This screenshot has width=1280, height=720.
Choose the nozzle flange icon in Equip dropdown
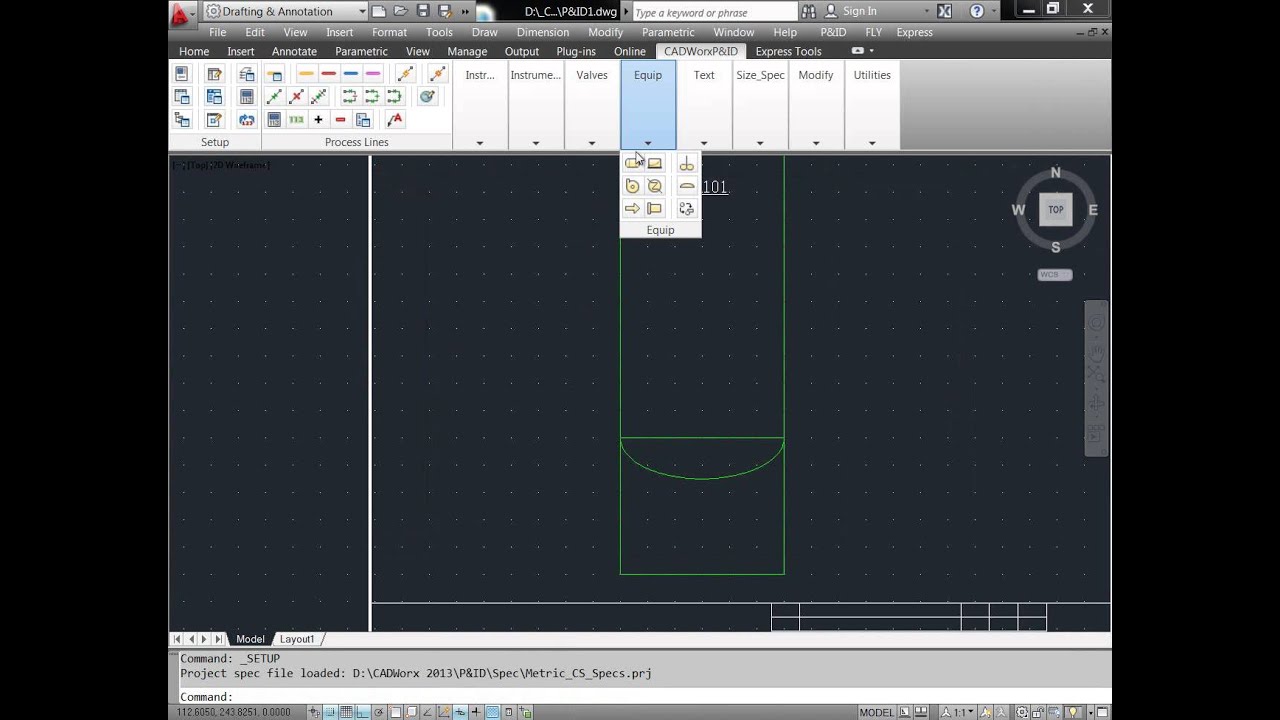[x=655, y=209]
